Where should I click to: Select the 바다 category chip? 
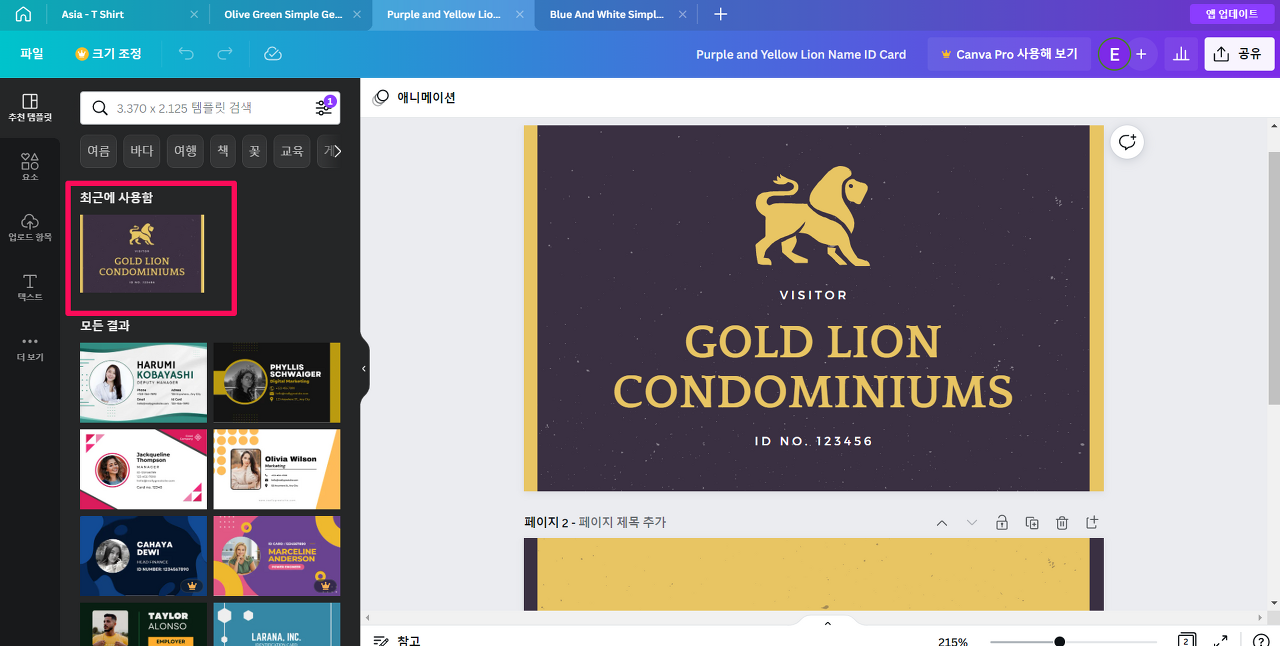(142, 151)
